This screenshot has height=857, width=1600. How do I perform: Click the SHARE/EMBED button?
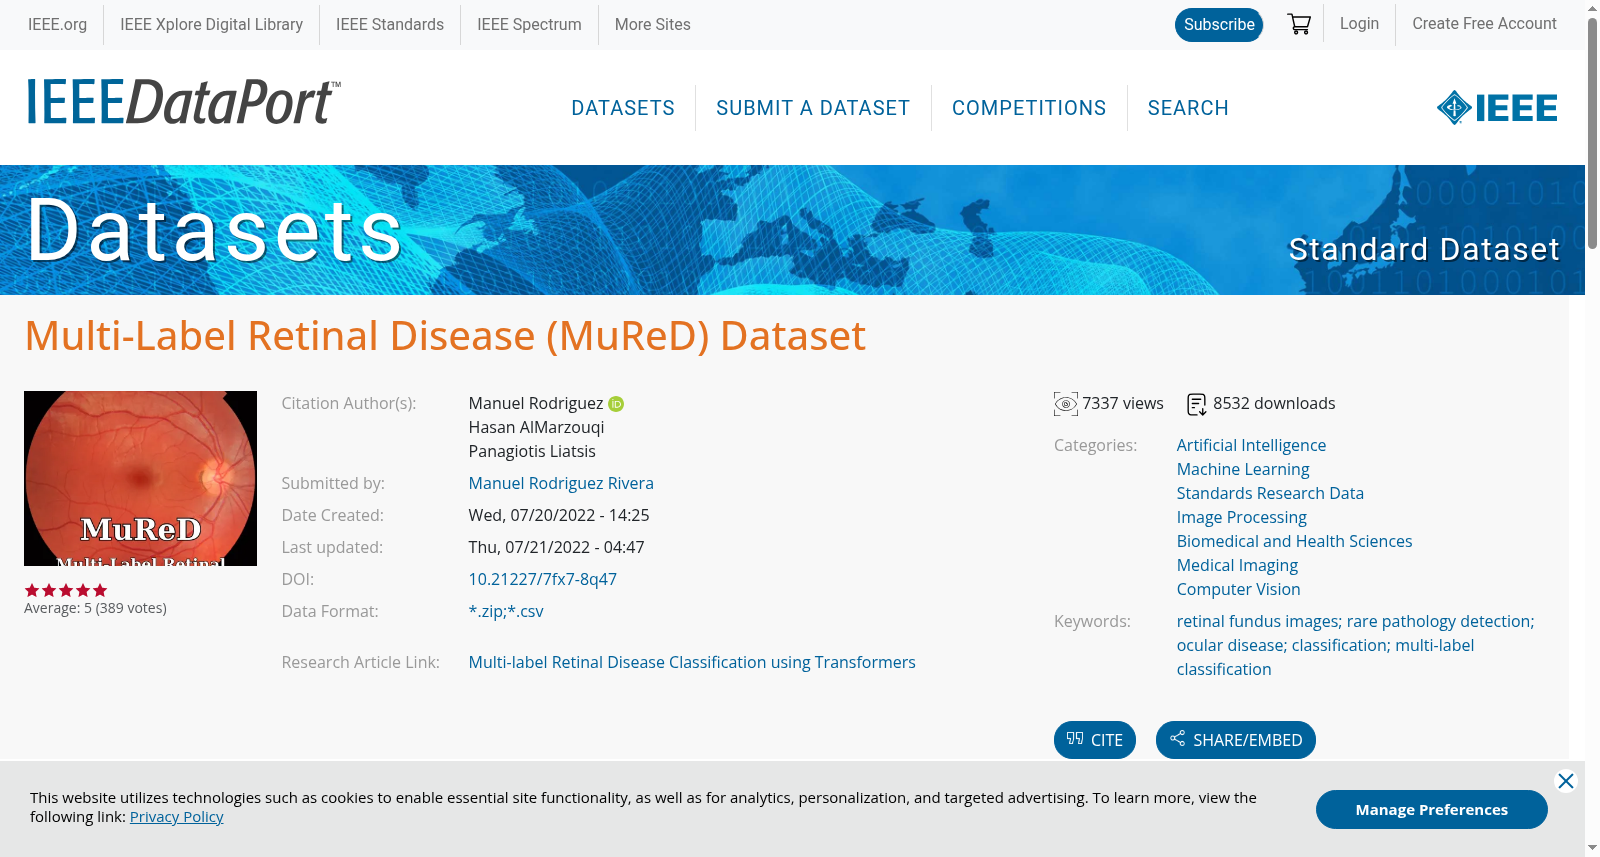(x=1236, y=740)
